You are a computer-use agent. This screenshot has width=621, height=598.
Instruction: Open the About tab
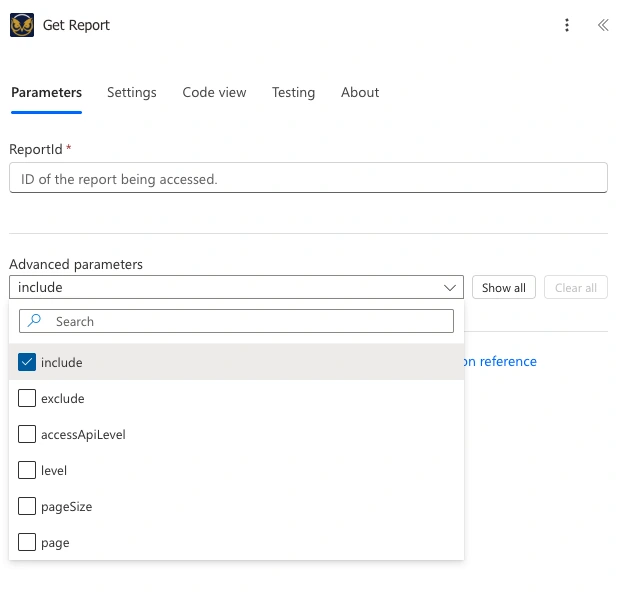tap(360, 92)
